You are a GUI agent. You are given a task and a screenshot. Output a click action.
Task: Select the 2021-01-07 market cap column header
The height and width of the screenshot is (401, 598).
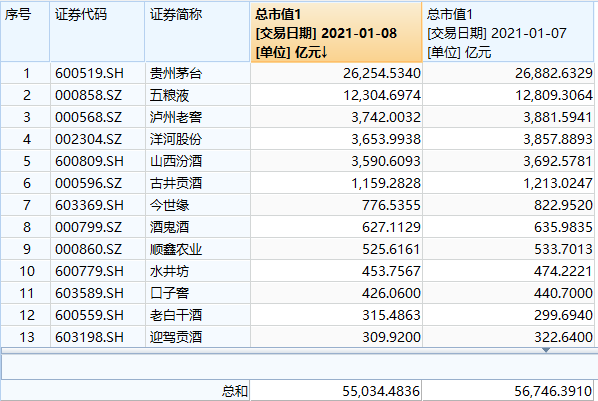pyautogui.click(x=508, y=32)
